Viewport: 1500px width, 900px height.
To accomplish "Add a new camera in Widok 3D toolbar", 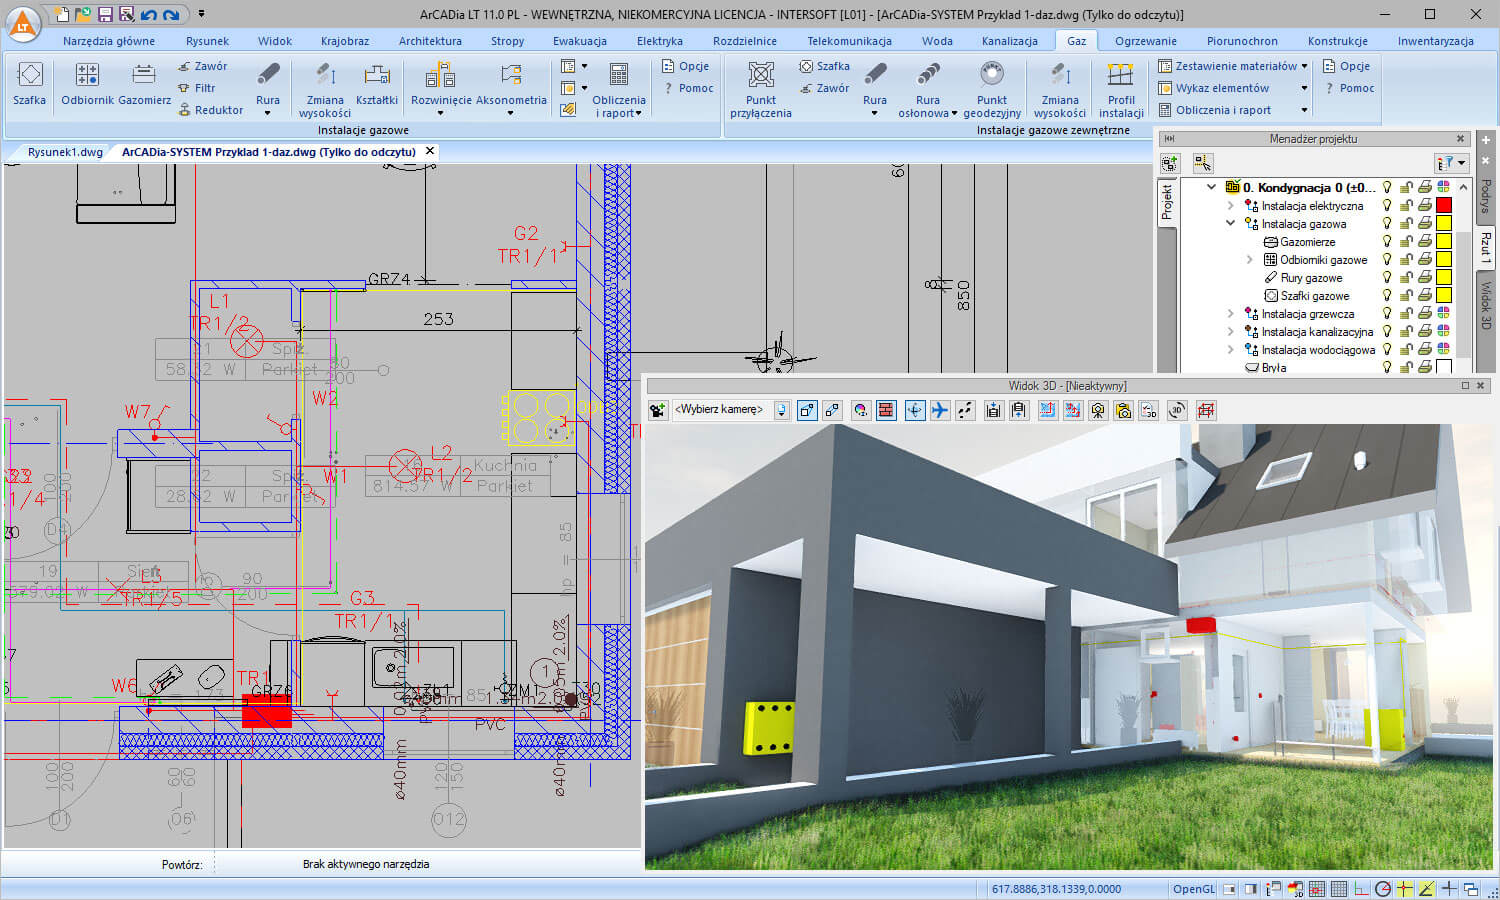I will point(657,410).
